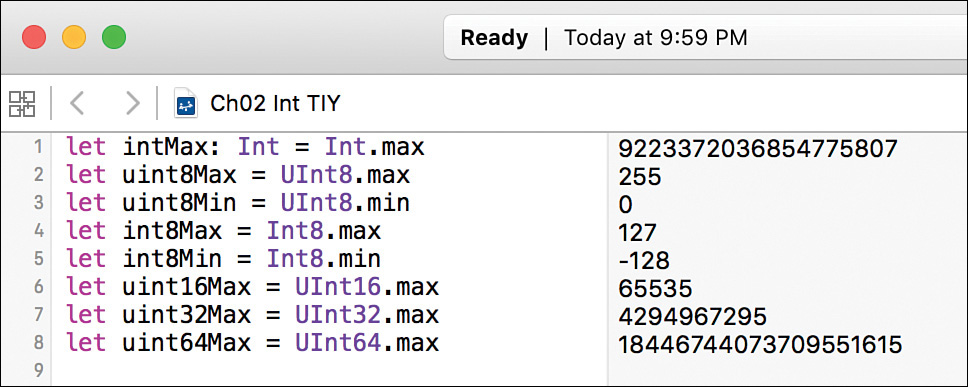Go forward with the right chevron

pyautogui.click(x=133, y=104)
